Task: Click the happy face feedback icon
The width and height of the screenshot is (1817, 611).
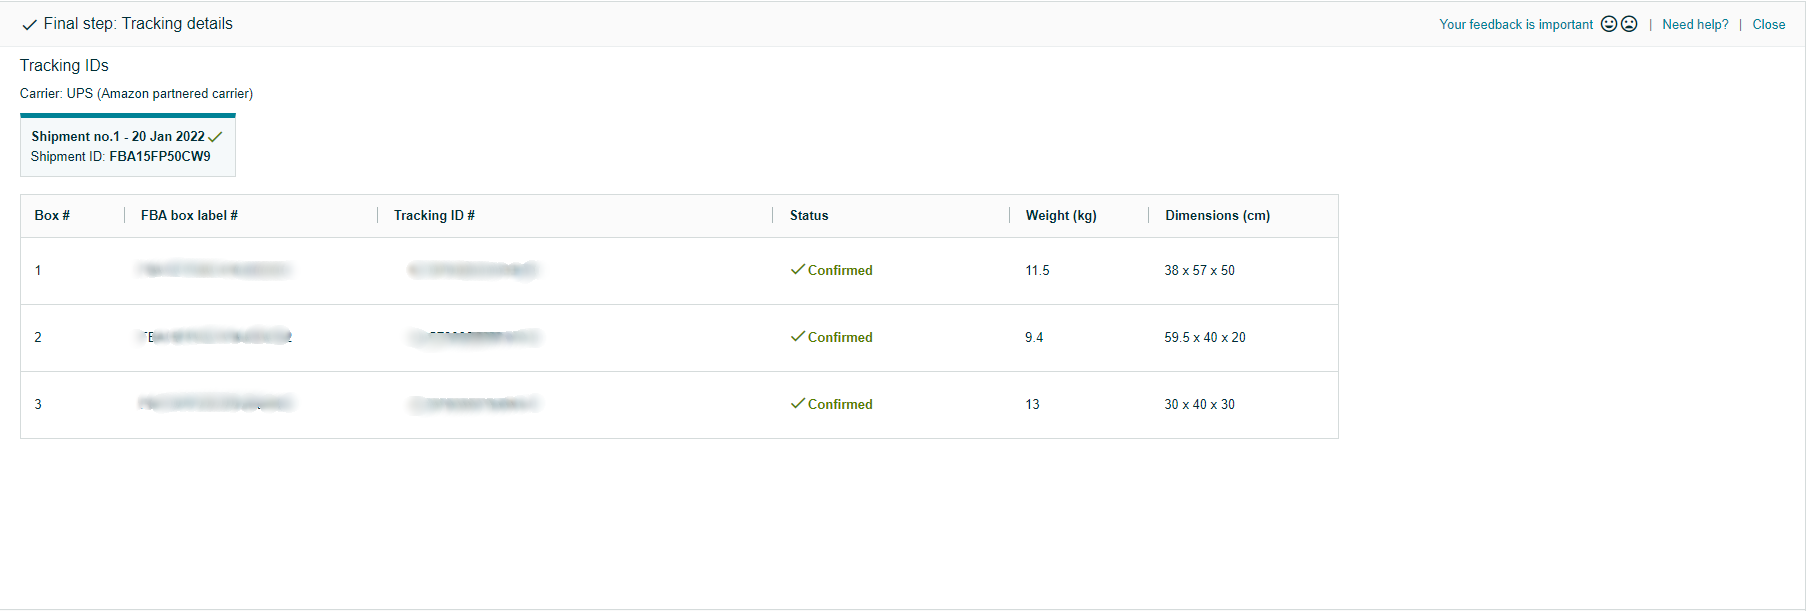Action: 1608,24
